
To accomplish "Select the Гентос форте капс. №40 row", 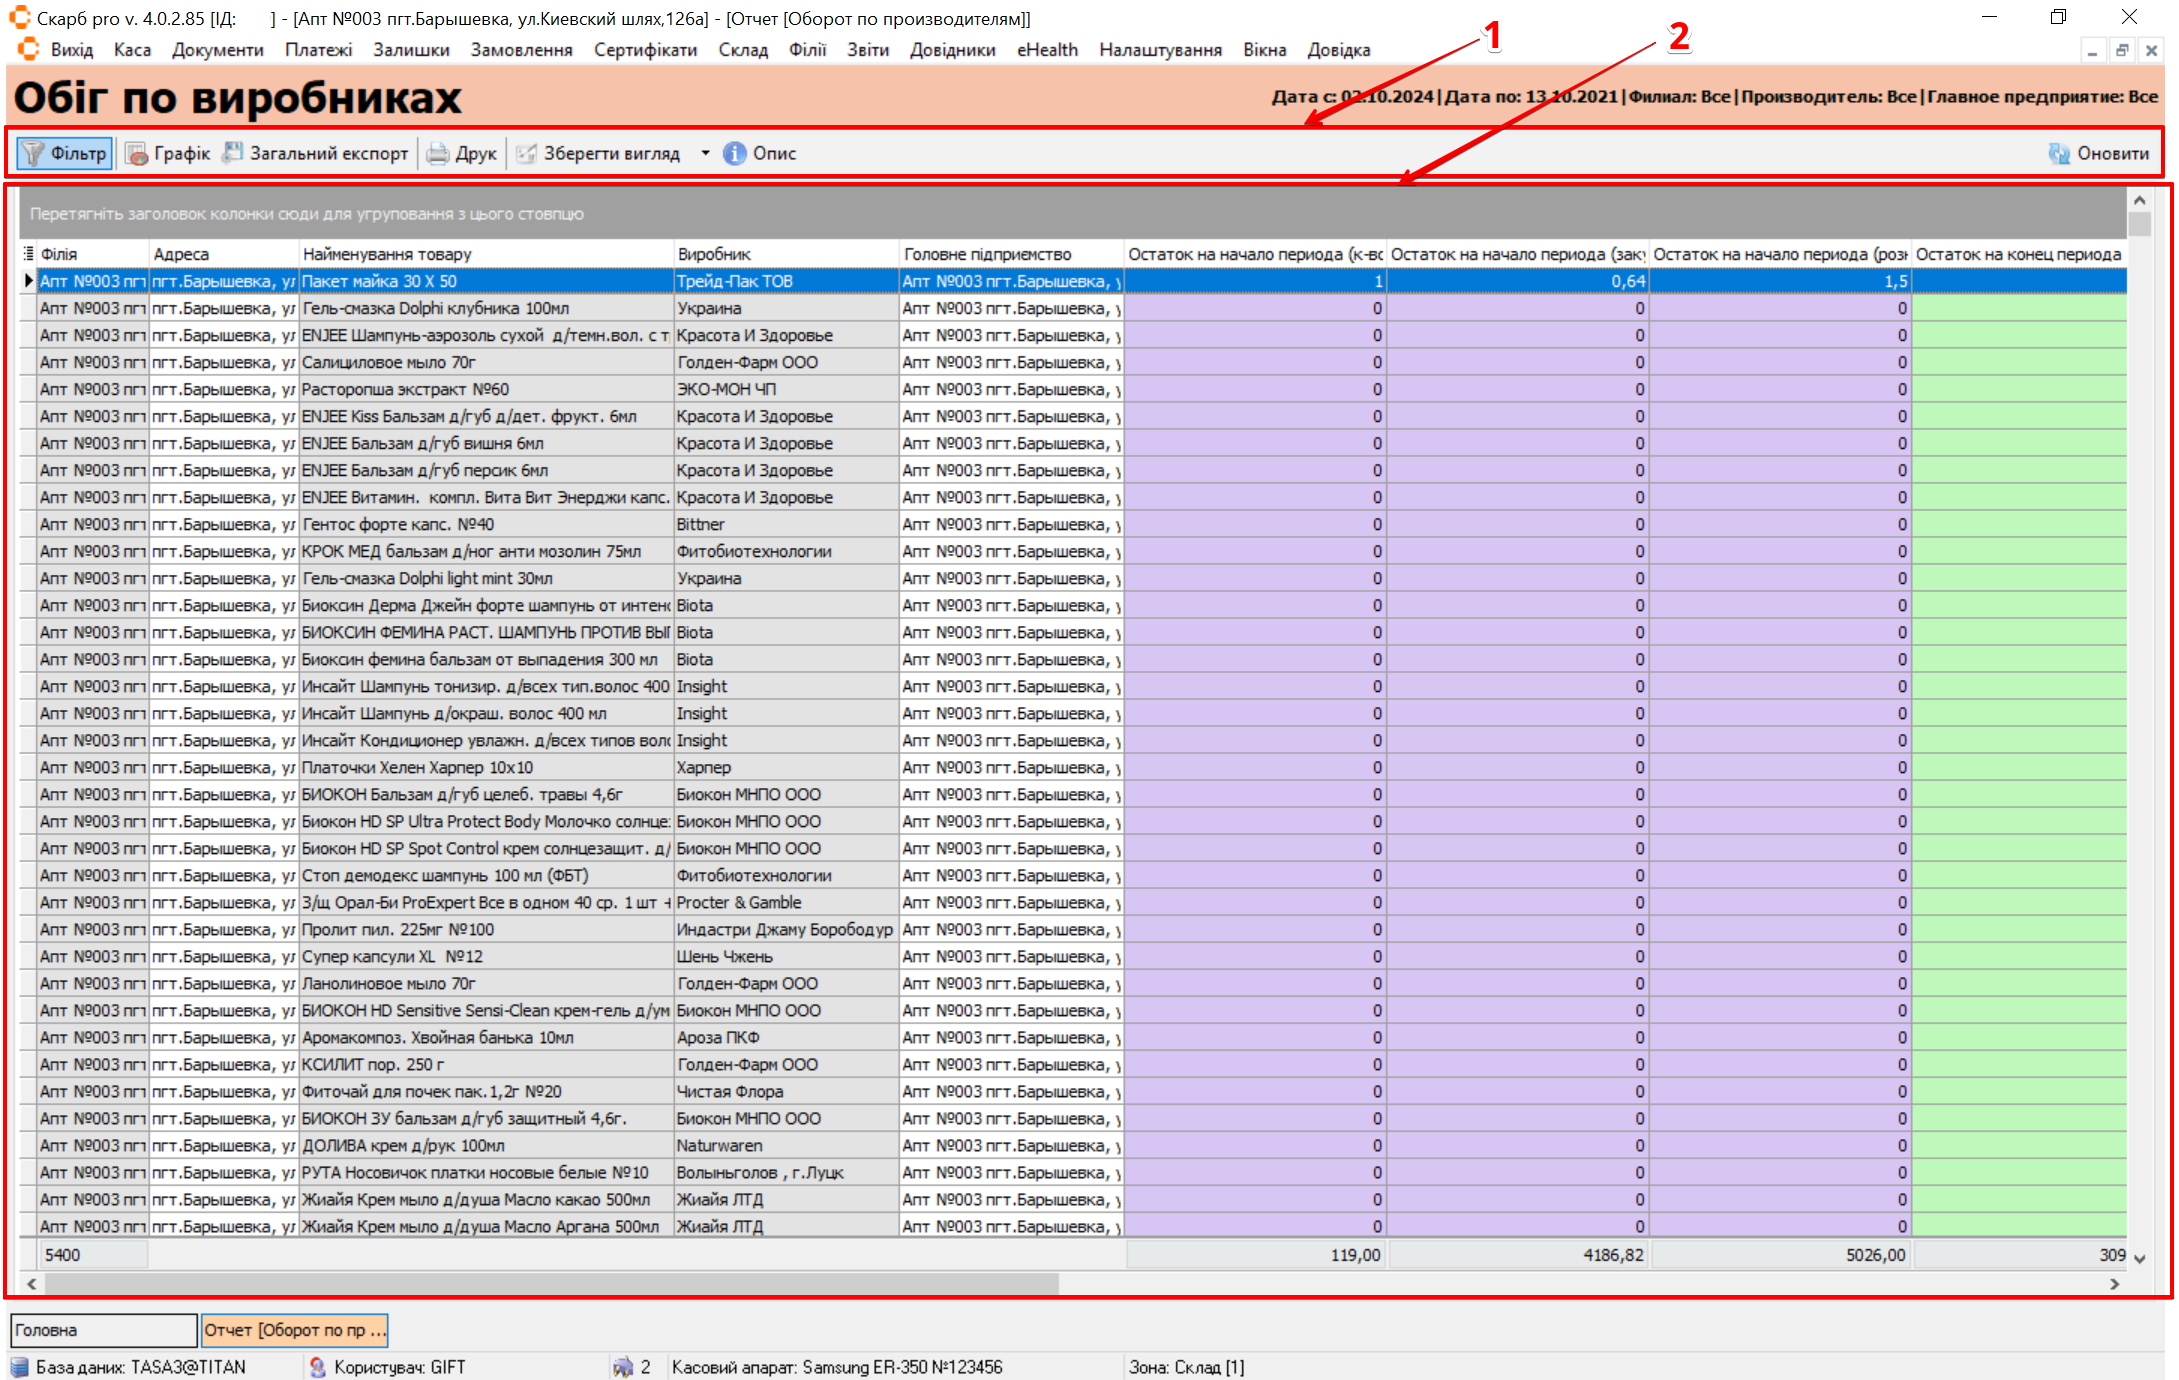I will point(485,524).
